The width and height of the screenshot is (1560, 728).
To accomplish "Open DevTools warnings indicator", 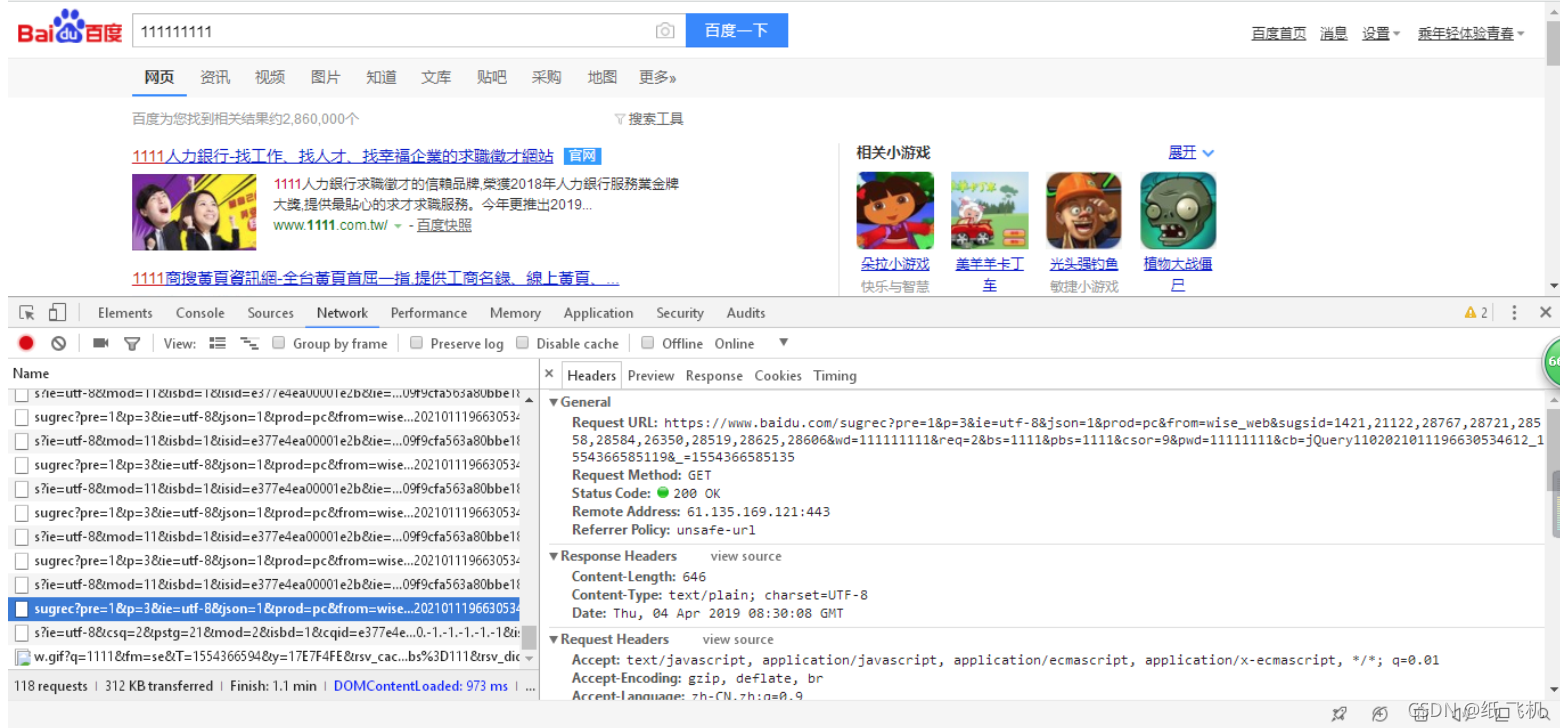I will click(1476, 313).
